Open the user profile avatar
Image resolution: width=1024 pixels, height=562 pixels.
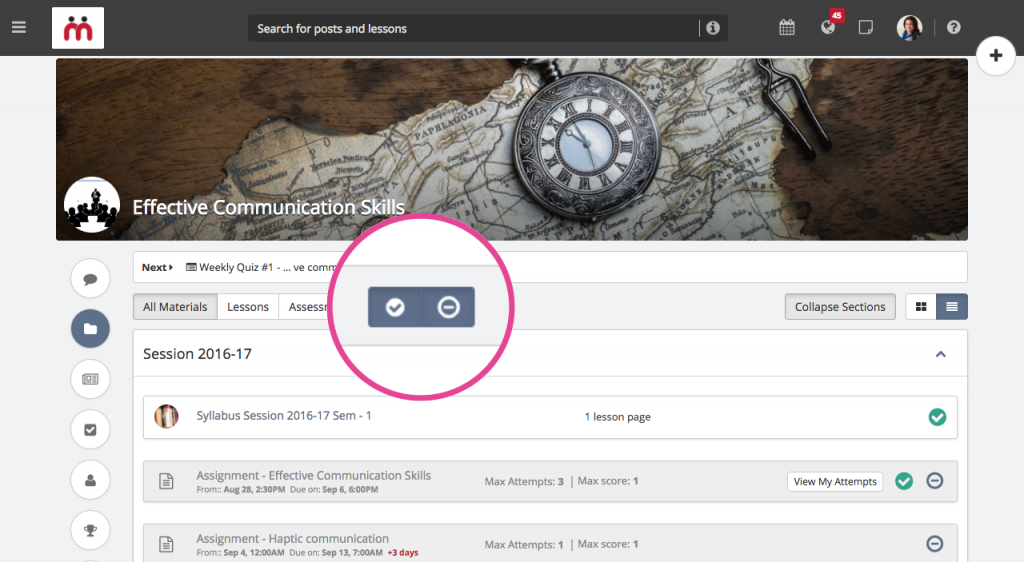click(x=909, y=27)
